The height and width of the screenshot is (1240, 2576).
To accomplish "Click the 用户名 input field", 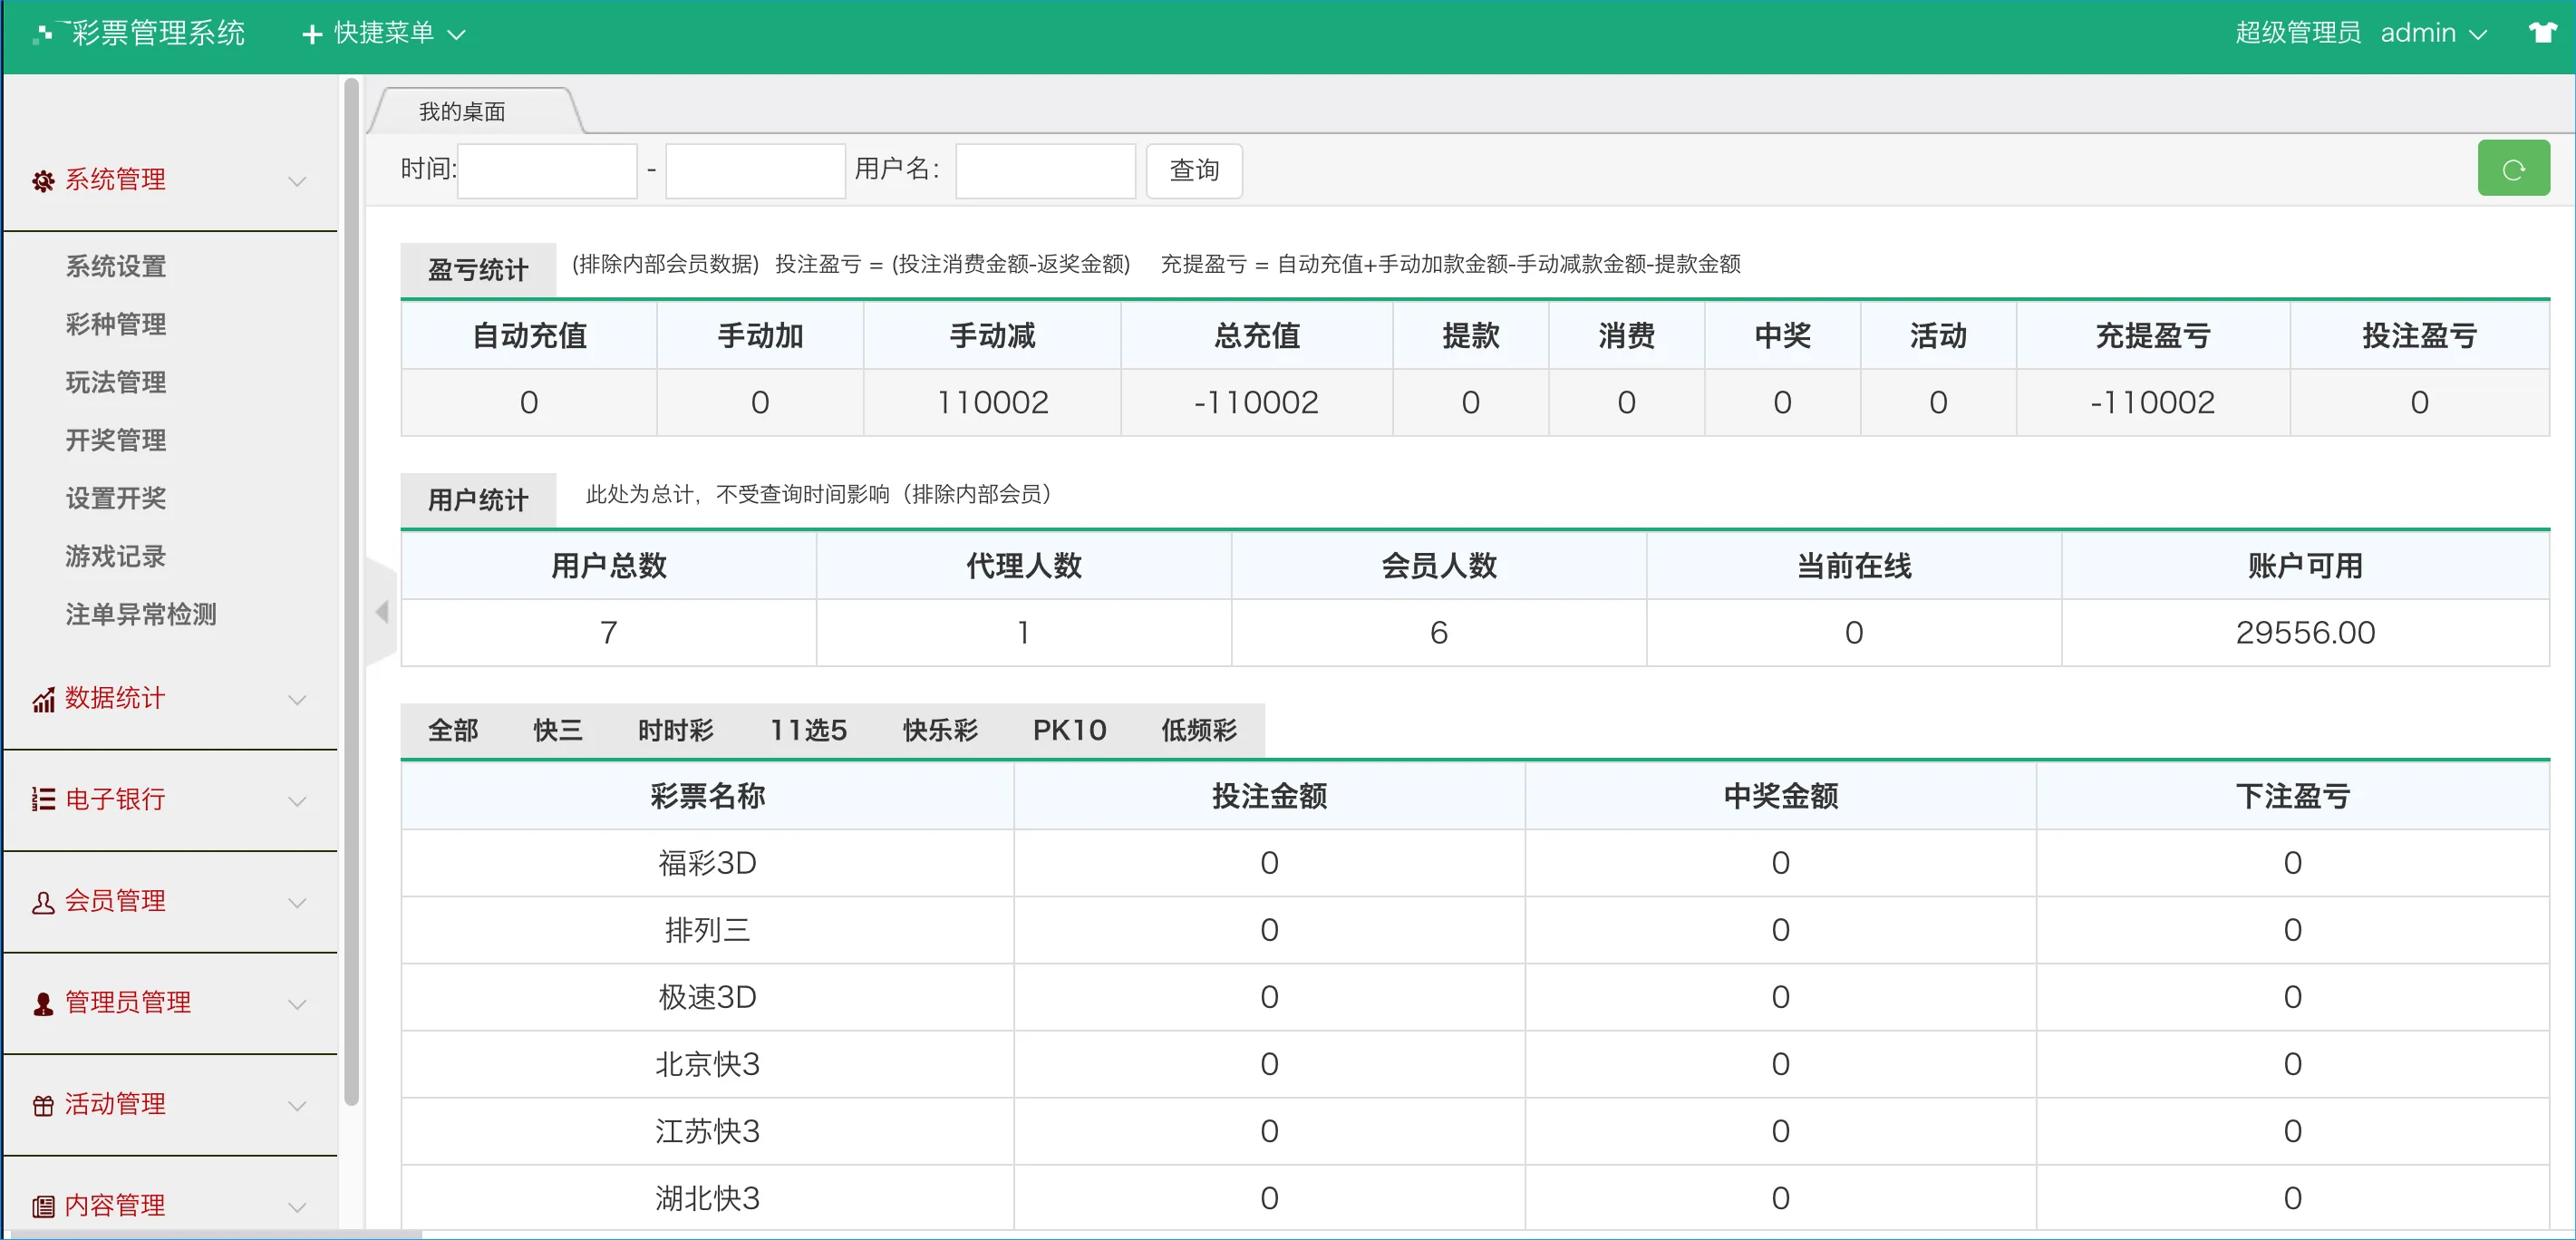I will coord(1044,171).
